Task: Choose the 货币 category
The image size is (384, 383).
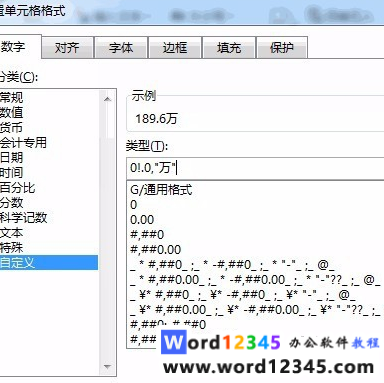Action: pos(49,128)
